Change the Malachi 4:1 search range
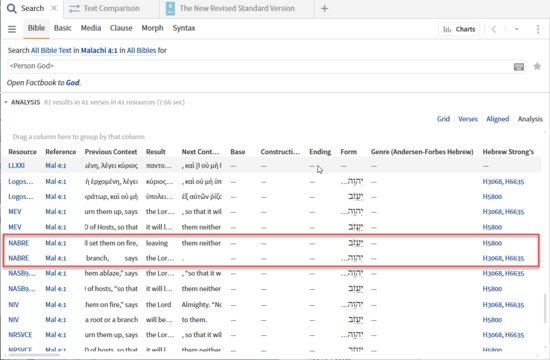550x360 pixels. pos(99,51)
